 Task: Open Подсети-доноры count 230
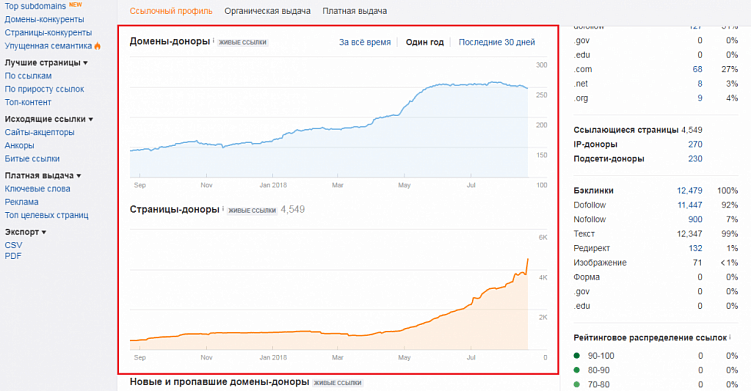pyautogui.click(x=695, y=159)
